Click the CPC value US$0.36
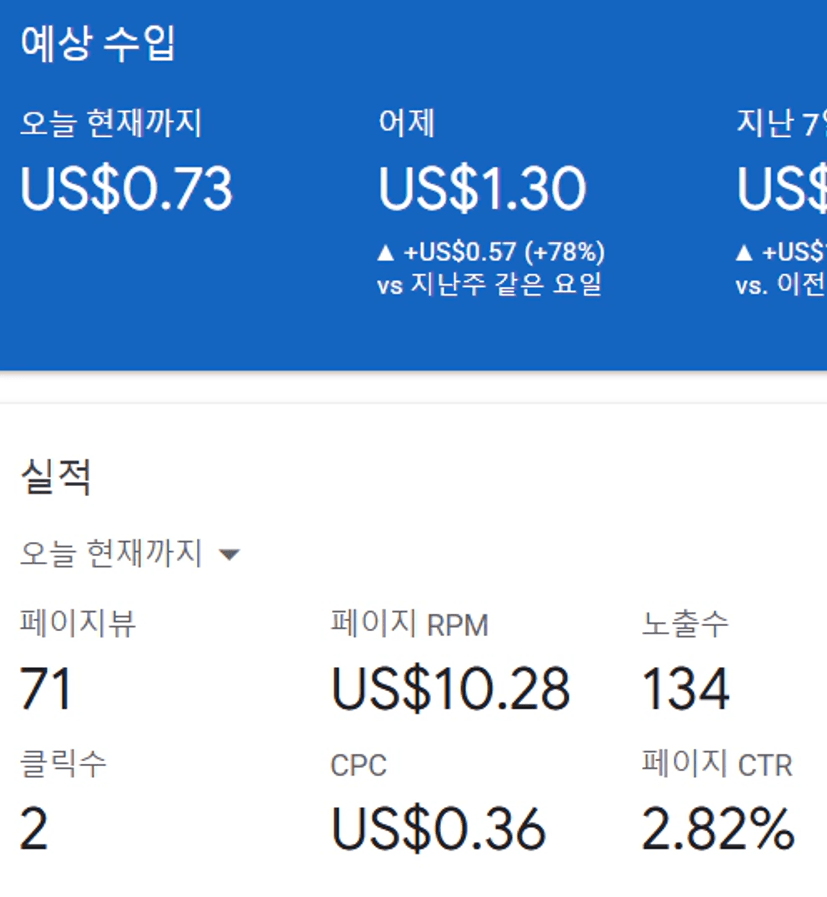 (438, 829)
